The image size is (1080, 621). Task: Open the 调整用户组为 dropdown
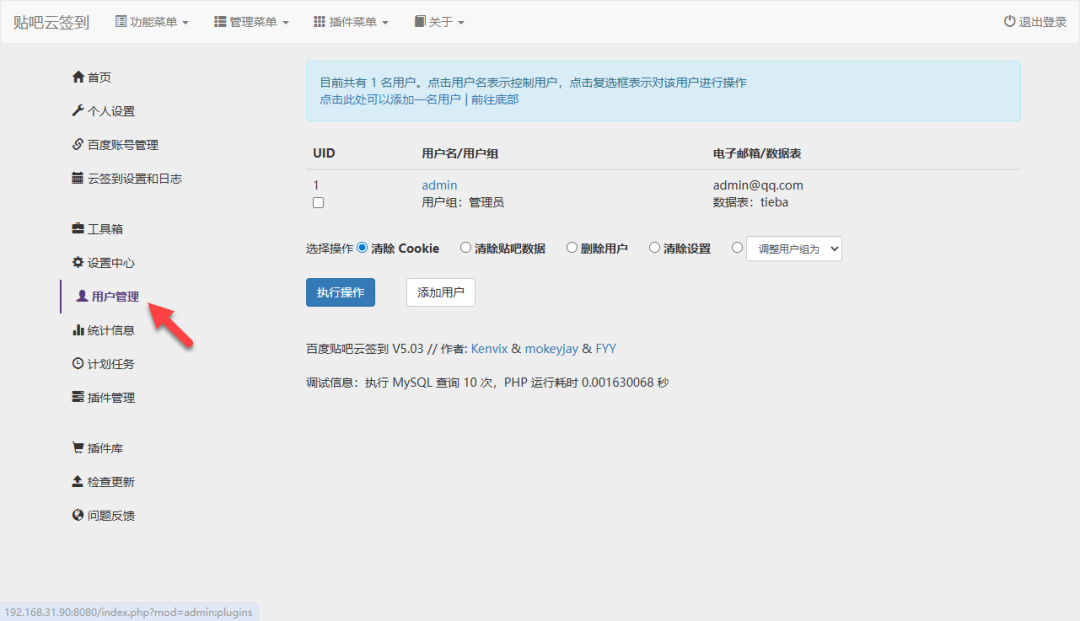[x=794, y=249]
